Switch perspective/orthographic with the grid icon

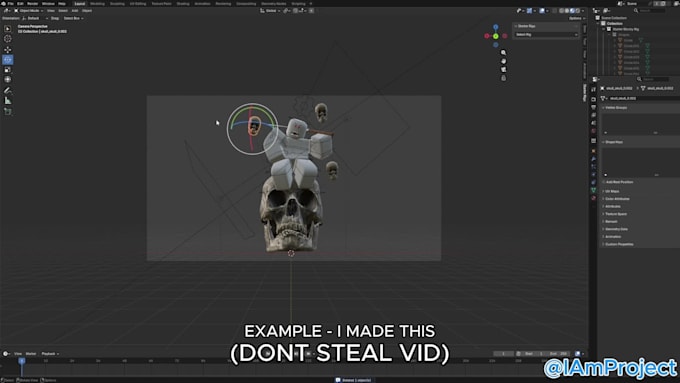click(x=503, y=78)
